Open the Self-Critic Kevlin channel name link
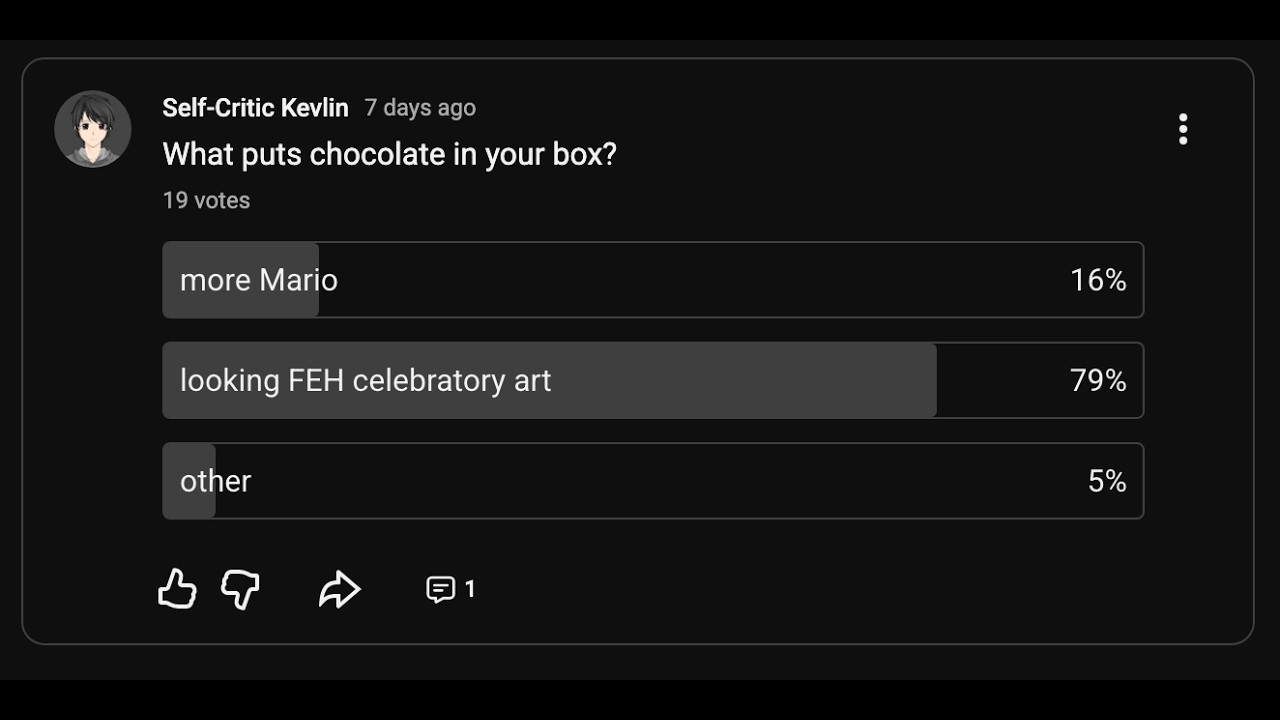 [255, 108]
